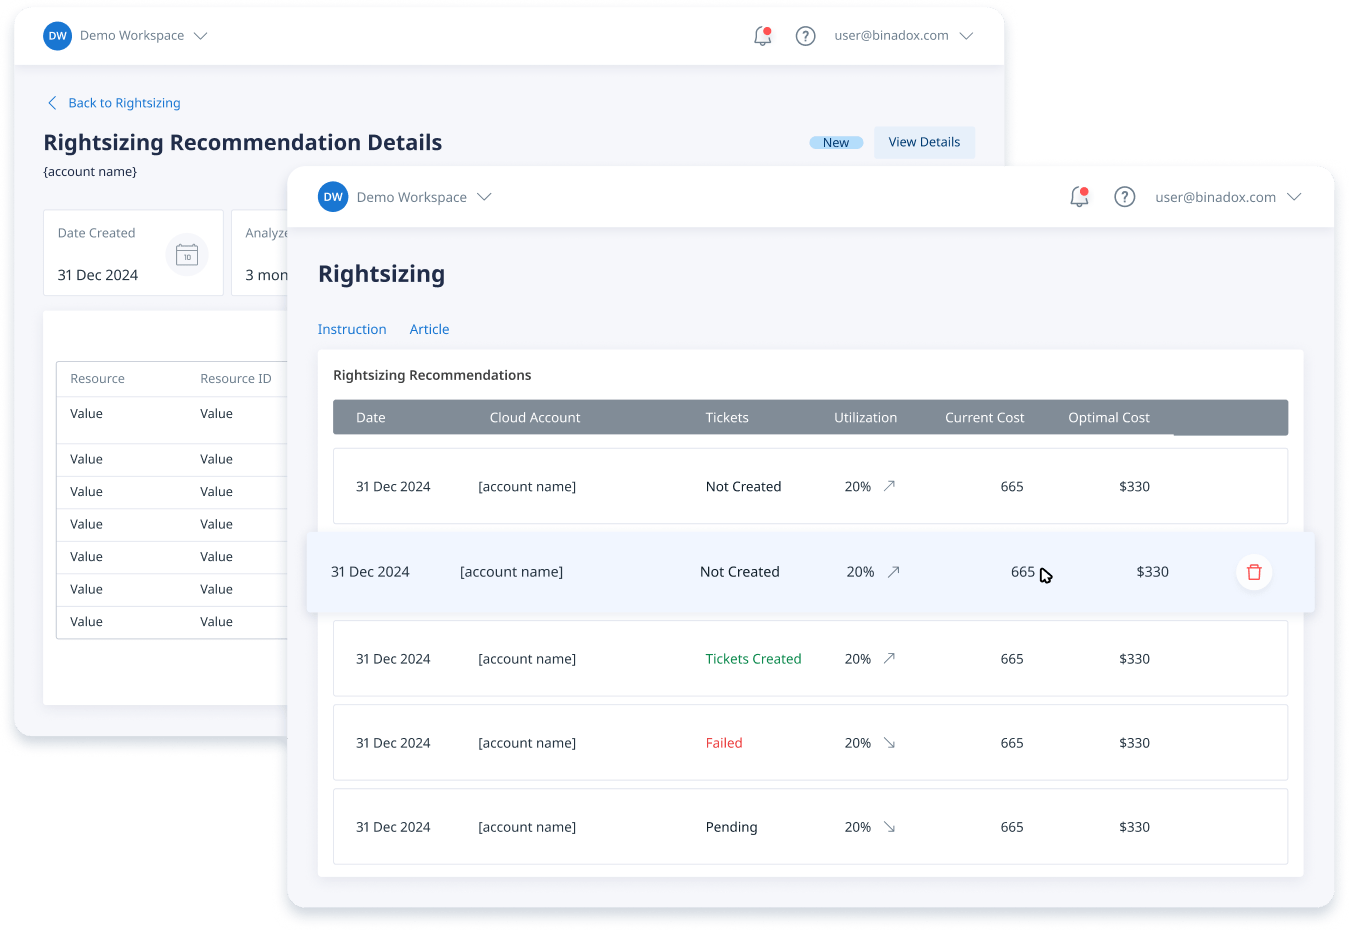Click $330 in the Pending row

pyautogui.click(x=1134, y=827)
